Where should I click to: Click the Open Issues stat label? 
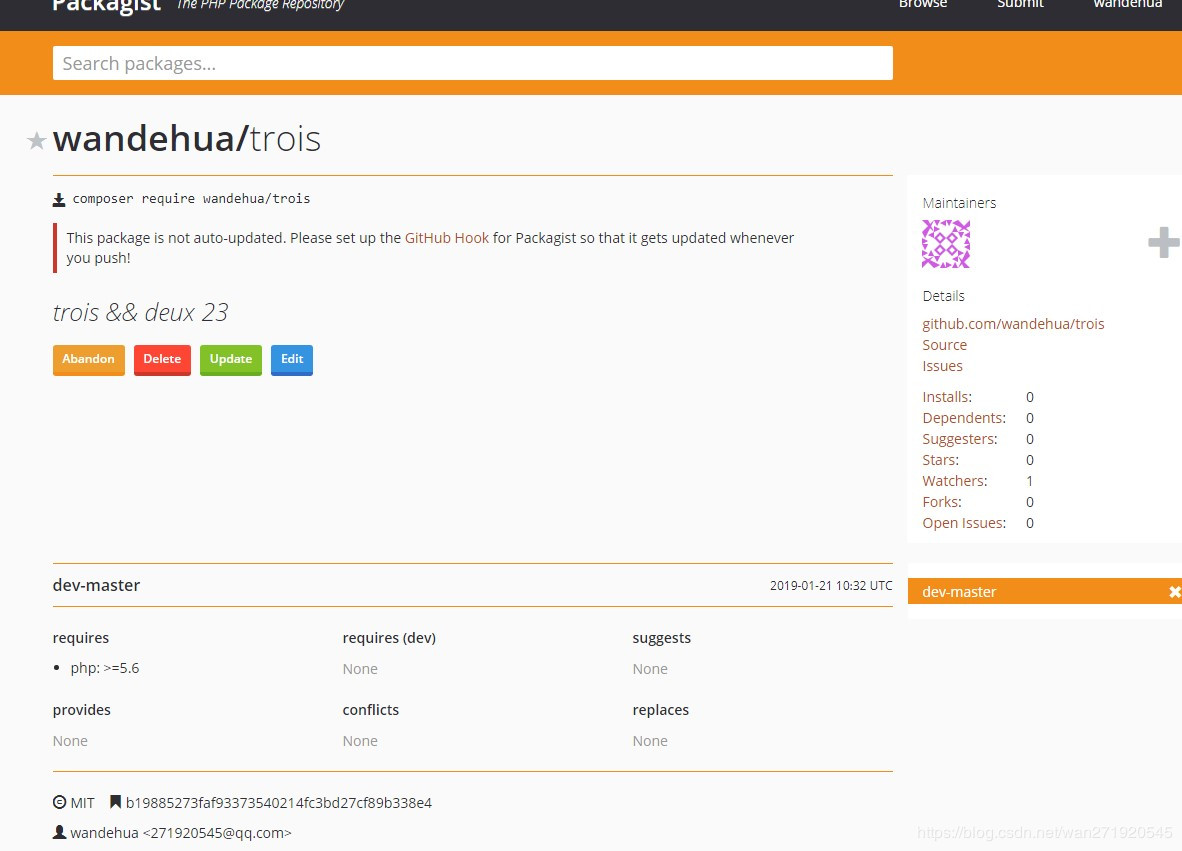pyautogui.click(x=964, y=524)
